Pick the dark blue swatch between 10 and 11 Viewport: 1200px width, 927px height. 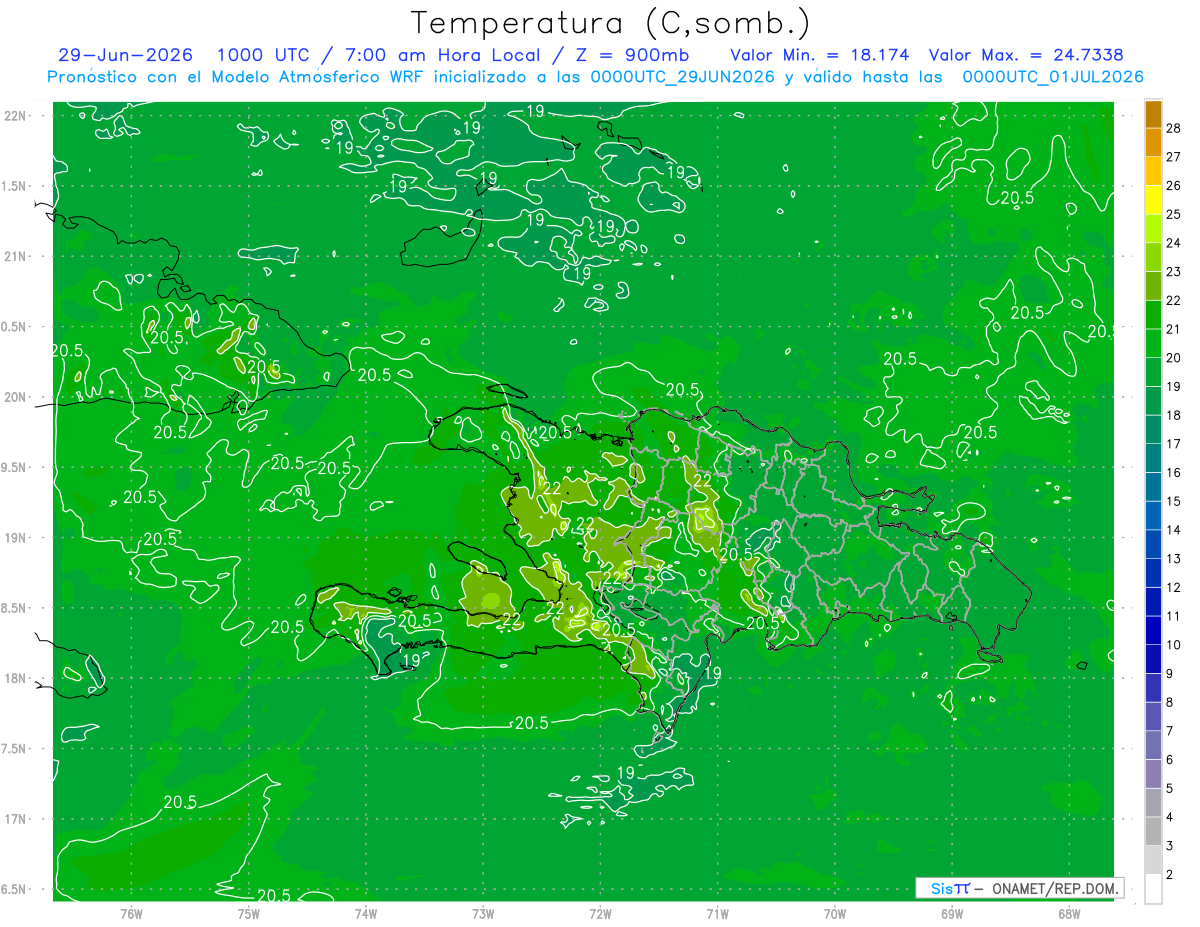[x=1153, y=630]
